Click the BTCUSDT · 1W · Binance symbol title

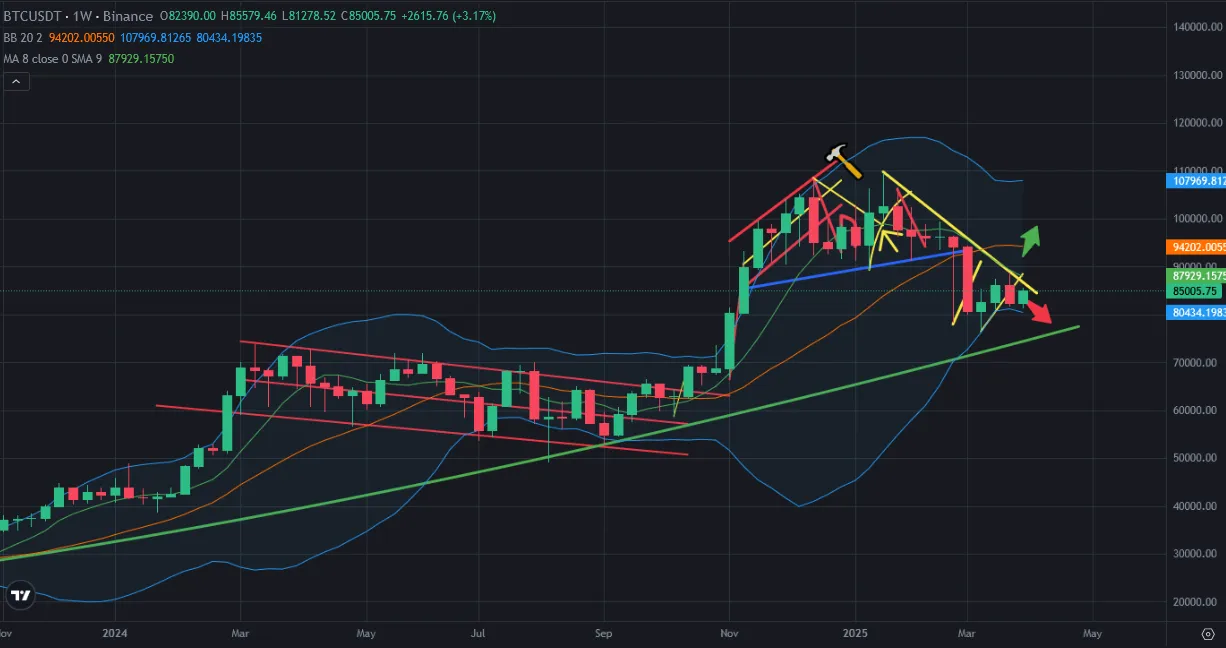(78, 16)
